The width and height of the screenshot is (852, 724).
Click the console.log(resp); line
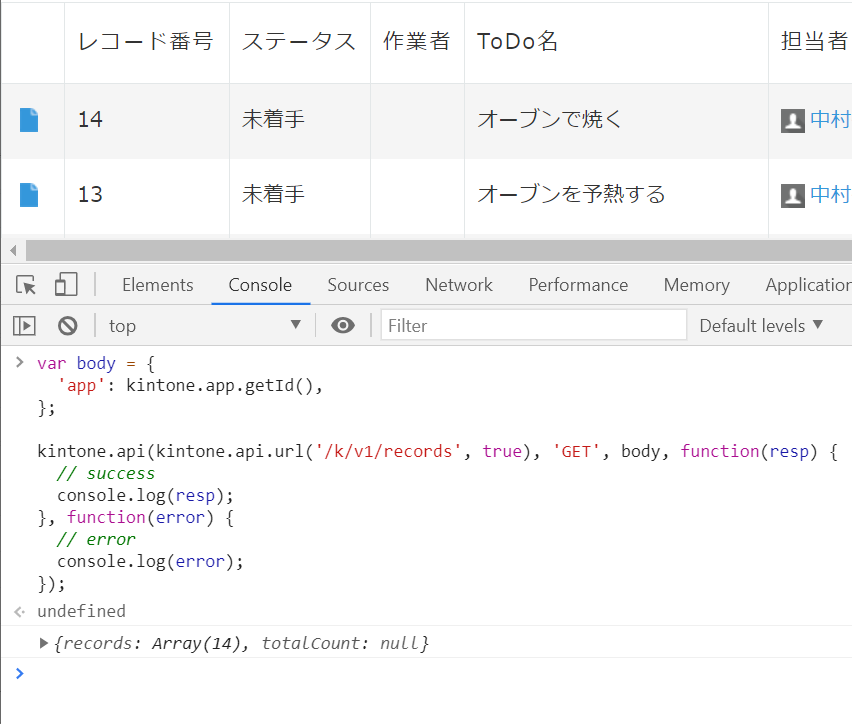click(x=145, y=496)
